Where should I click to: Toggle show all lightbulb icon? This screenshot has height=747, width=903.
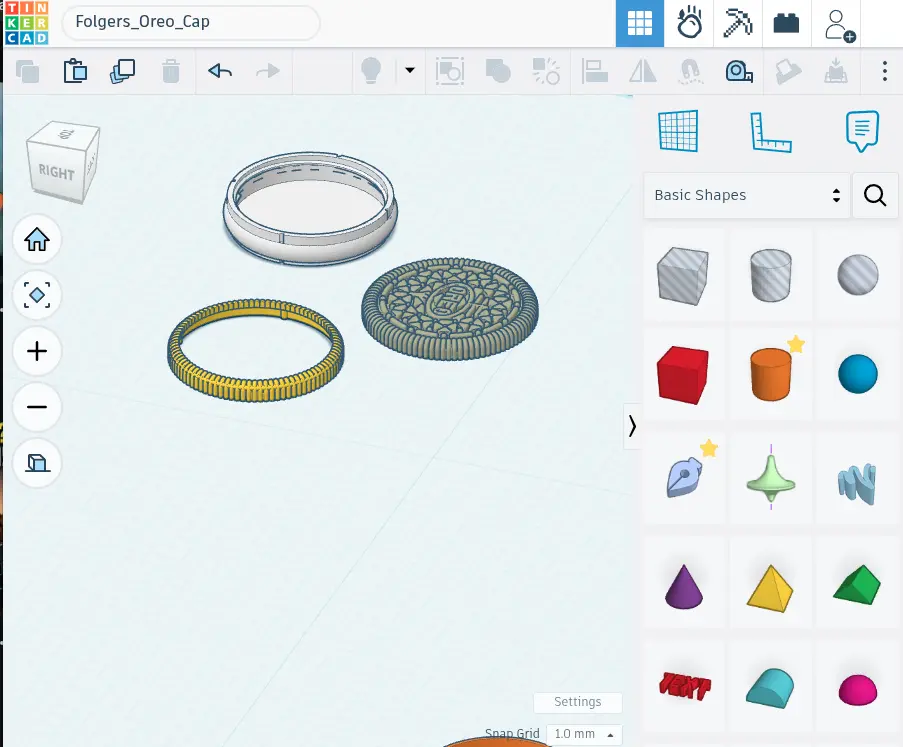(371, 71)
